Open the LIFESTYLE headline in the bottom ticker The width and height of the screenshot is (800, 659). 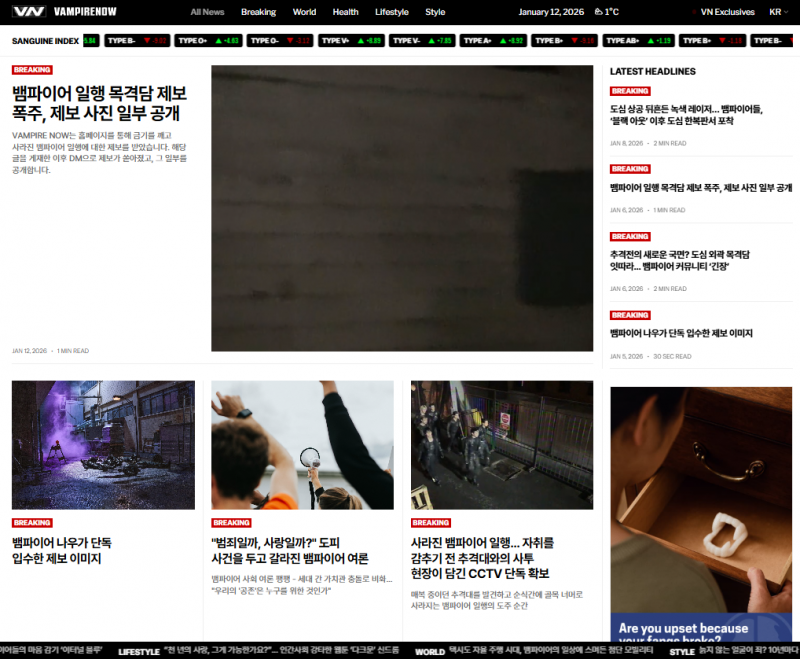259,651
